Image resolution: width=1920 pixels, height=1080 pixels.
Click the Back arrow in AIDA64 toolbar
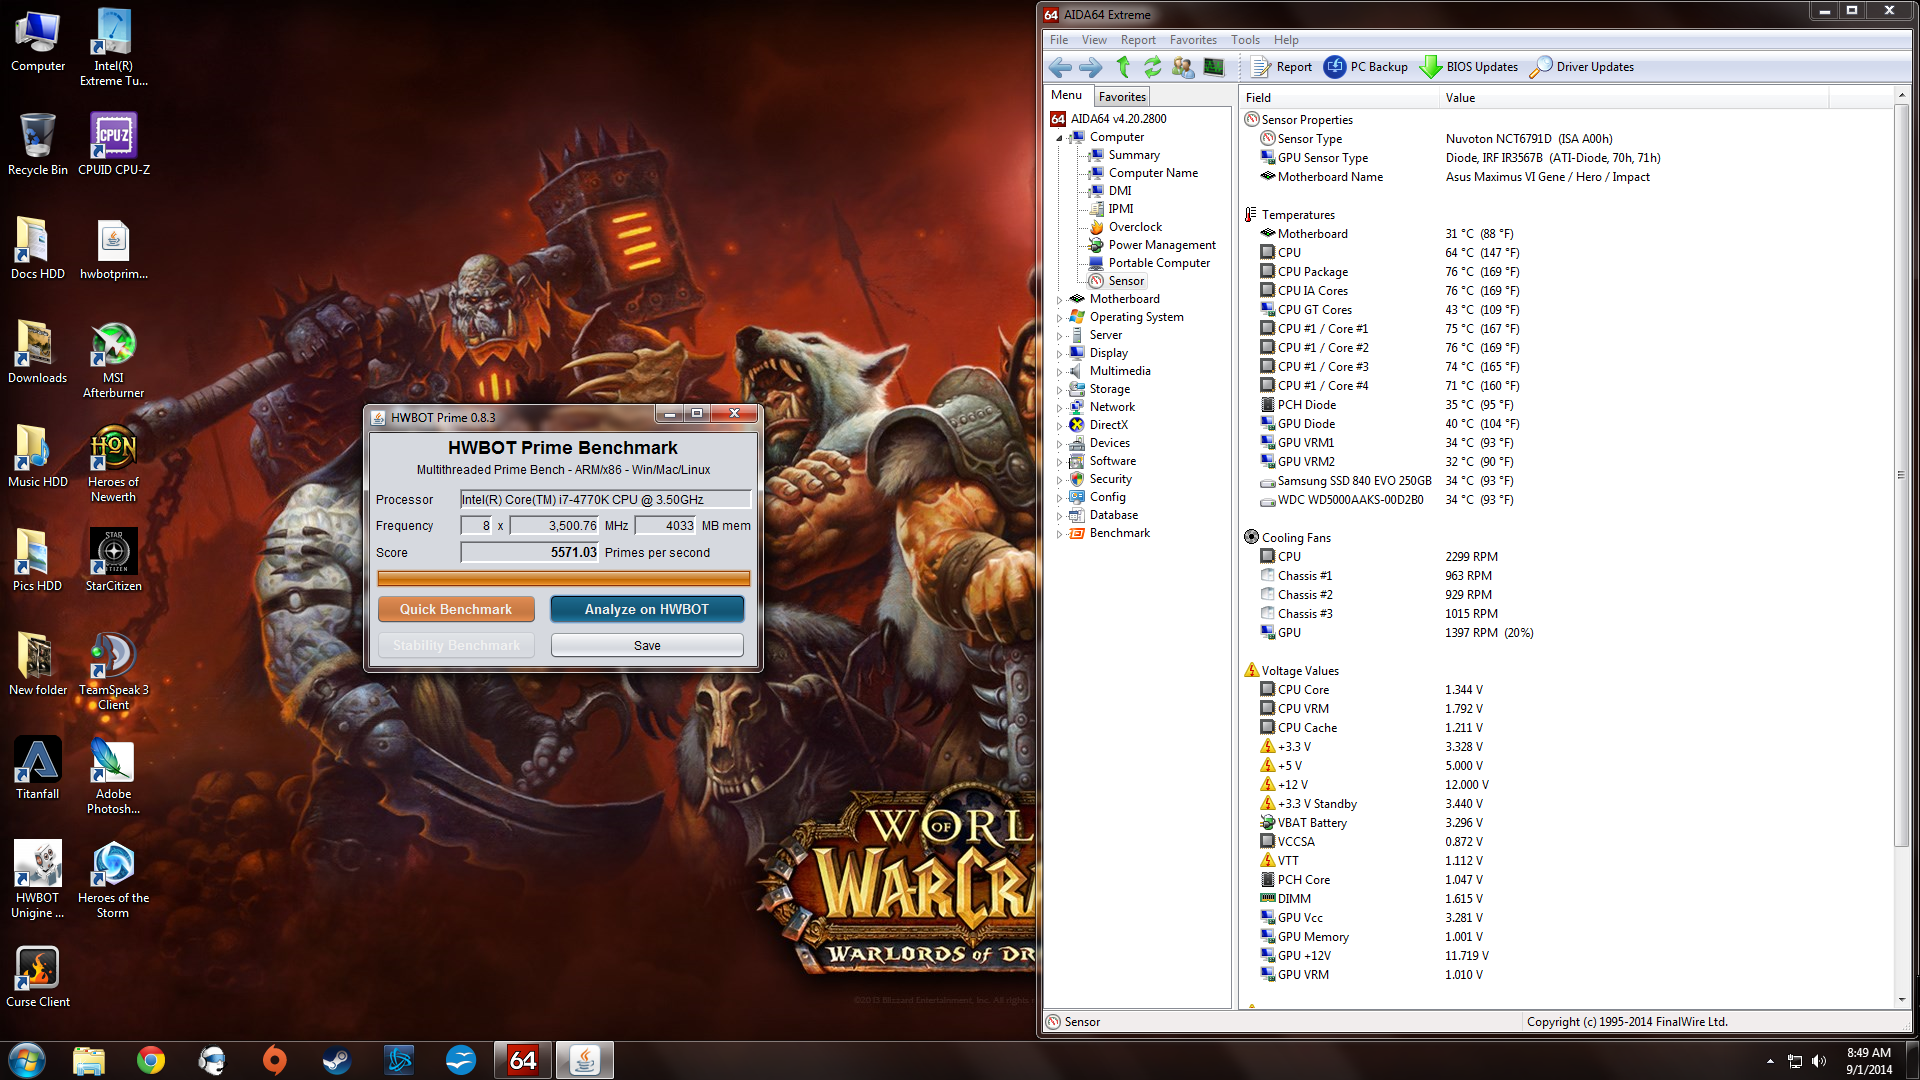(x=1060, y=67)
